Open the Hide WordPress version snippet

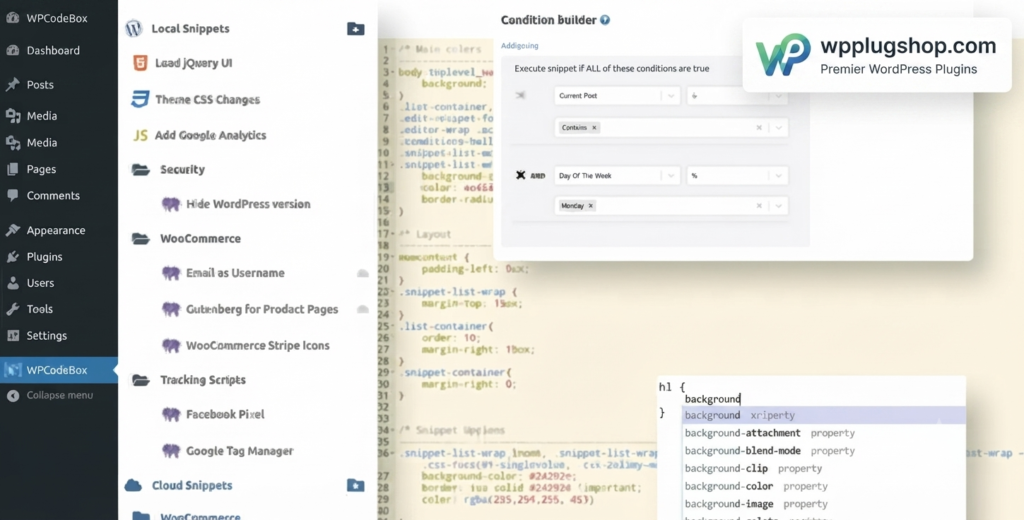[248, 204]
